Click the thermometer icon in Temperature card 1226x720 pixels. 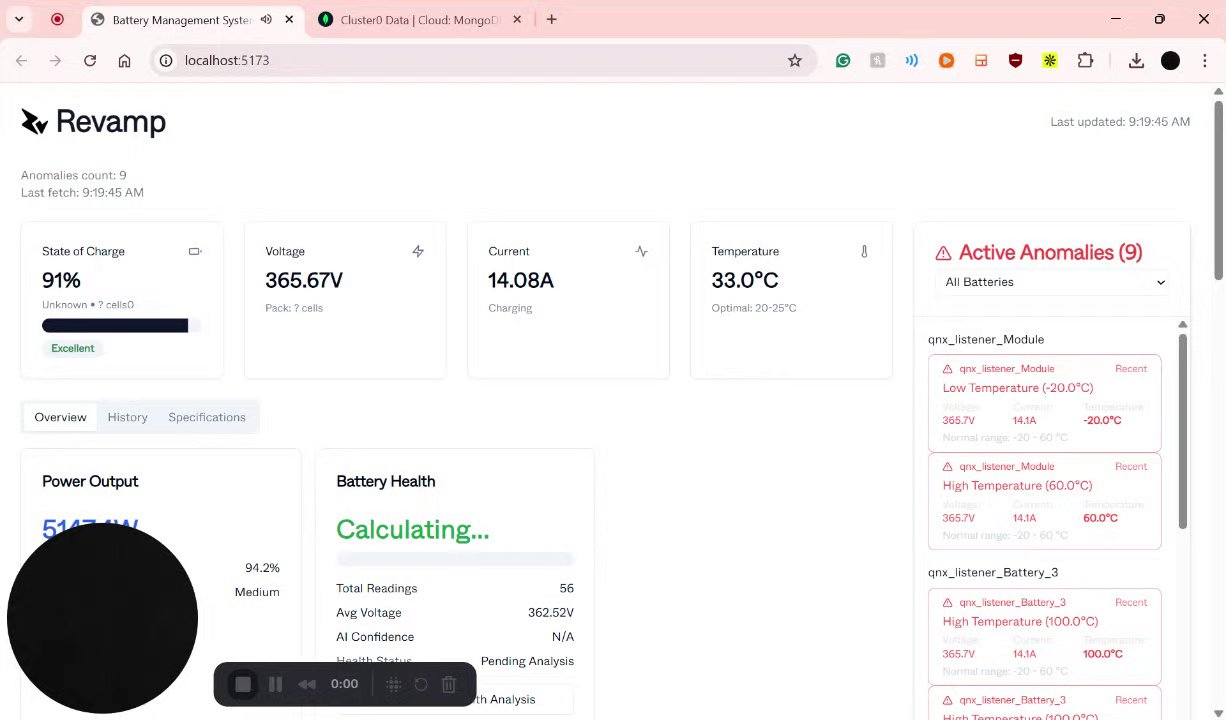tap(864, 251)
